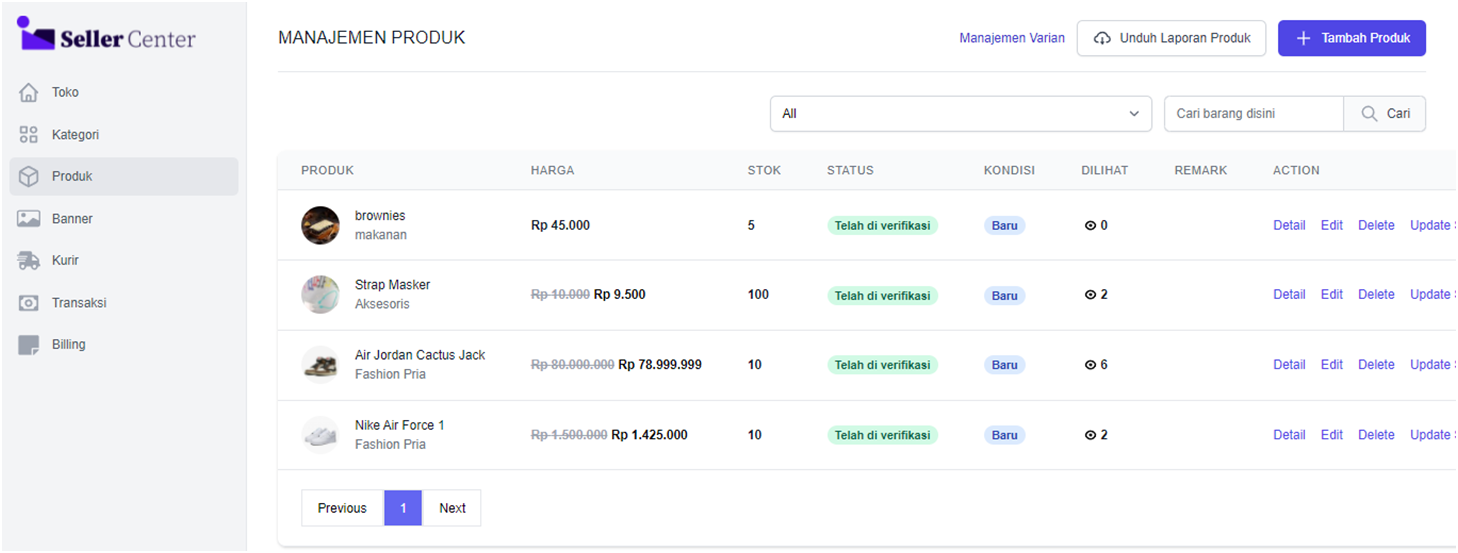The height and width of the screenshot is (553, 1458).
Task: Click the Air Jordan product thumbnail
Action: point(321,365)
